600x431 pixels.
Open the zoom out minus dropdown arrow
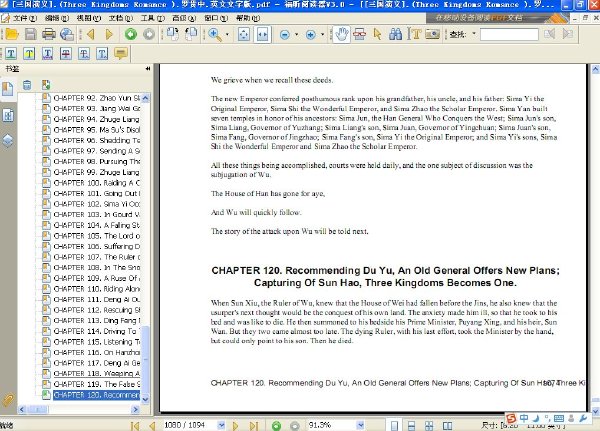coord(297,34)
